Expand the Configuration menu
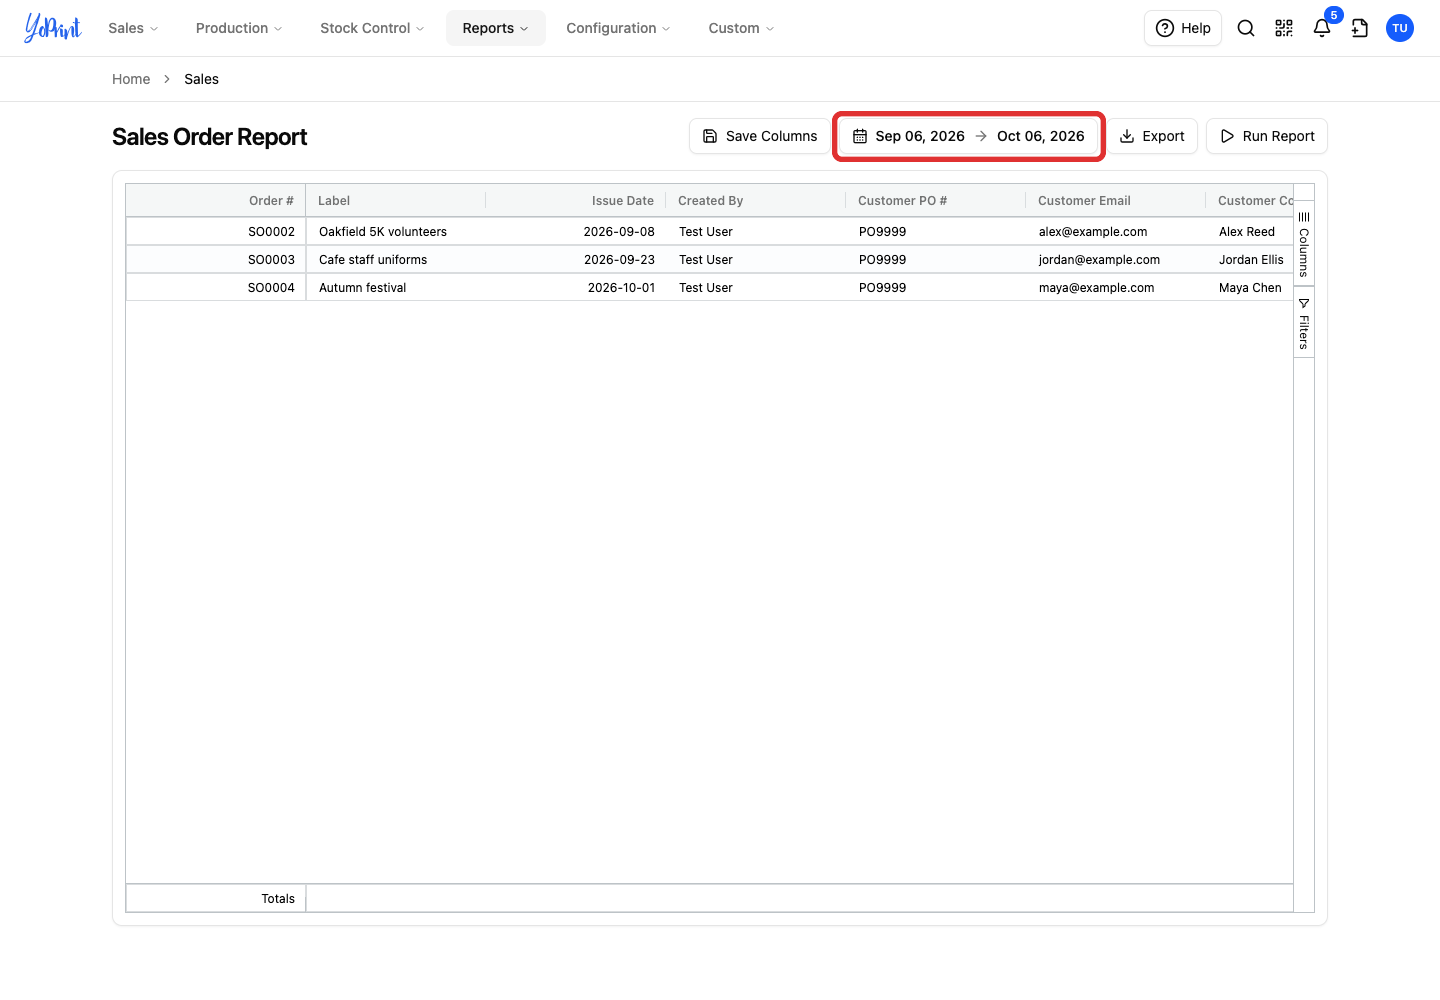 click(x=618, y=28)
